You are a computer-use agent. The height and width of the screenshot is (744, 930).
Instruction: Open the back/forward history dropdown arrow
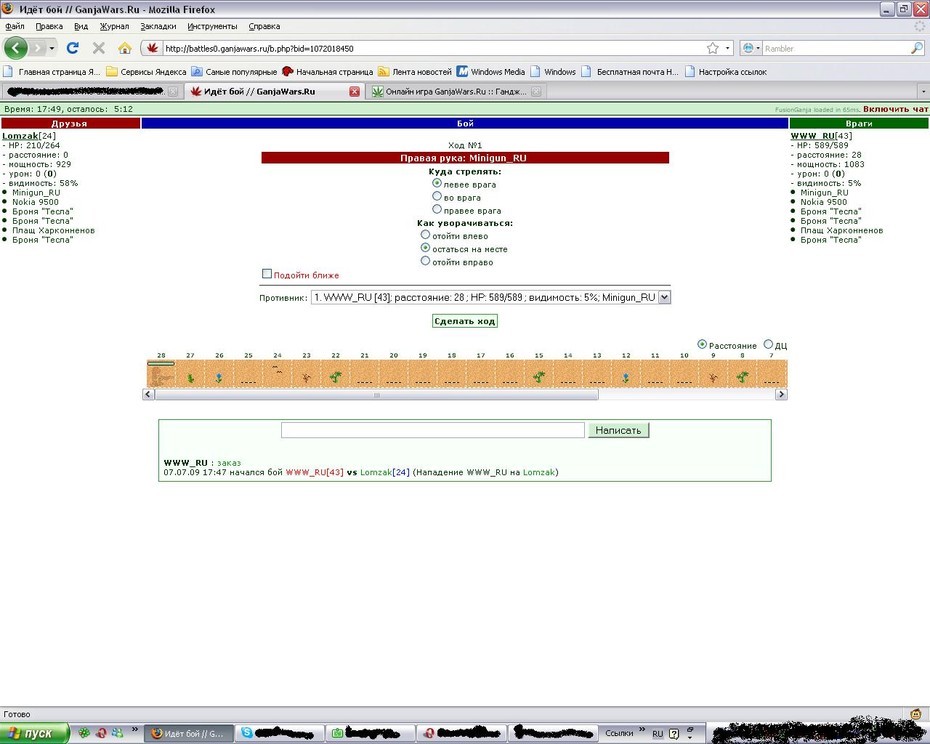52,48
